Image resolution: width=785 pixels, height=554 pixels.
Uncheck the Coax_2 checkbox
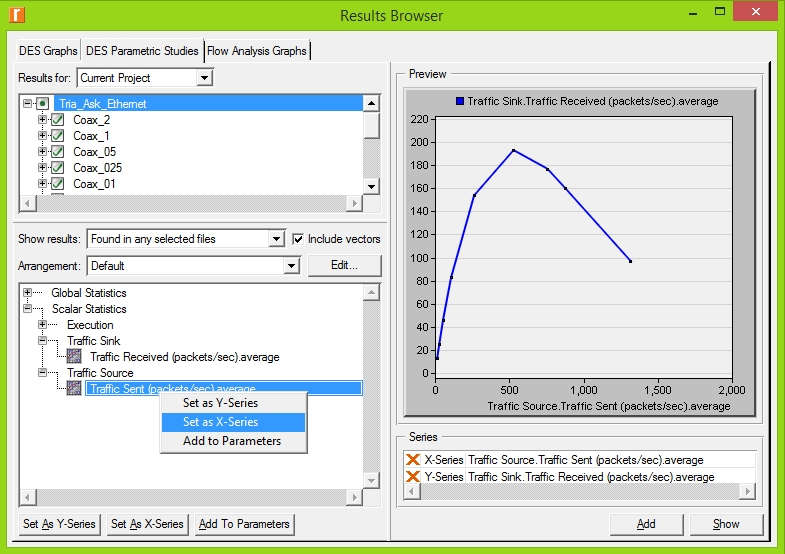point(58,120)
